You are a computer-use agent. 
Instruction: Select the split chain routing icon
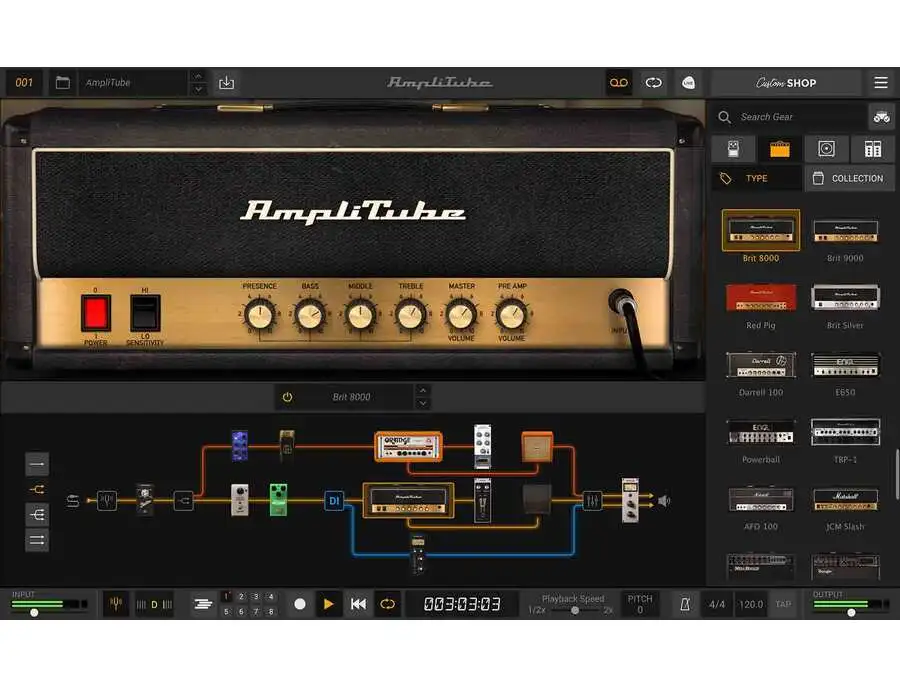[x=37, y=489]
